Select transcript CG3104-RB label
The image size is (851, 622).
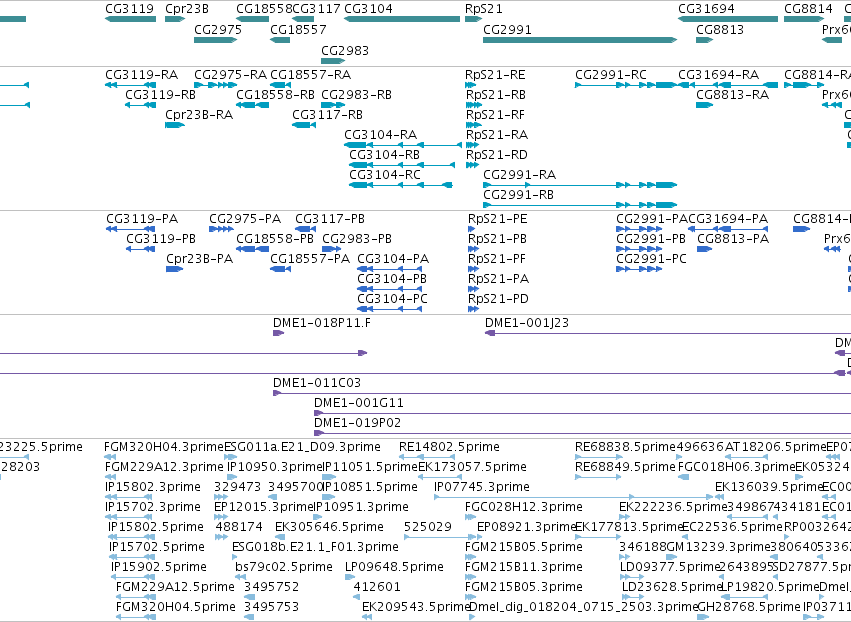(384, 155)
